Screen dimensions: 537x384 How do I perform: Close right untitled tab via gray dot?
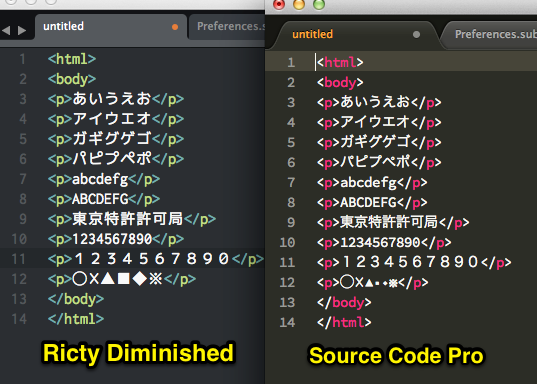click(x=416, y=35)
